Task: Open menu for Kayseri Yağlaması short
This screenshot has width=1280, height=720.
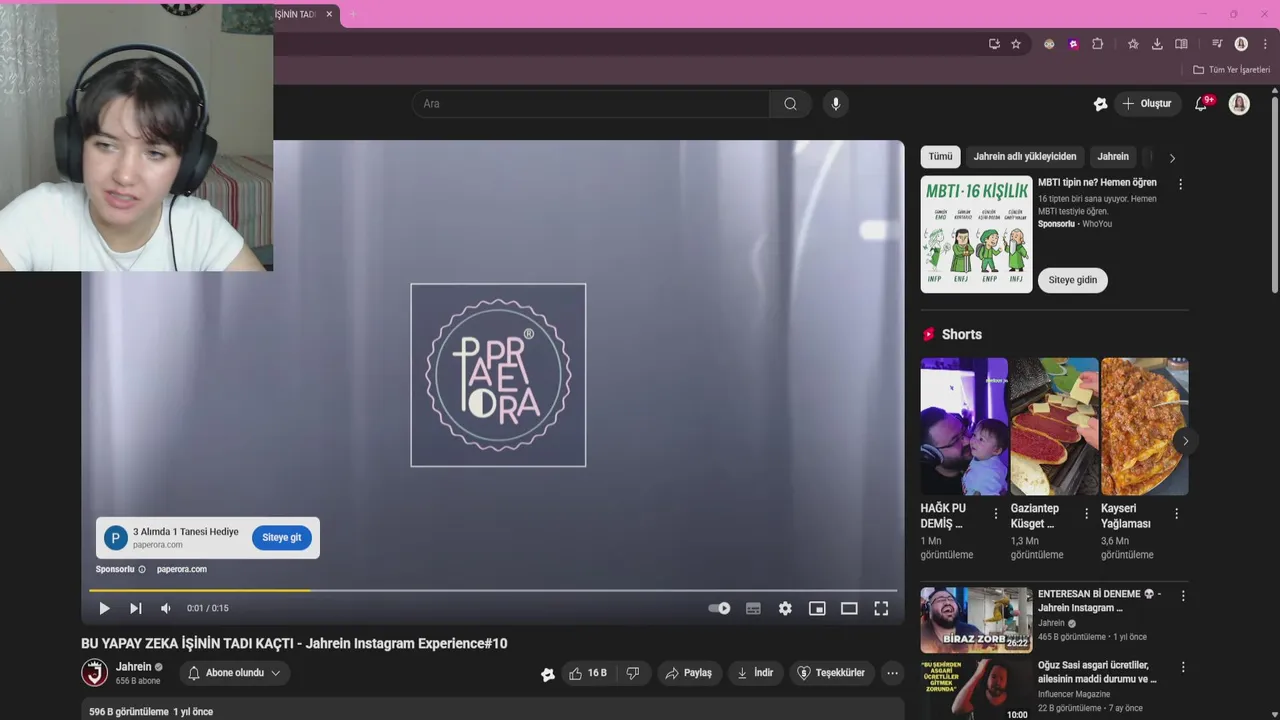Action: coord(1176,513)
